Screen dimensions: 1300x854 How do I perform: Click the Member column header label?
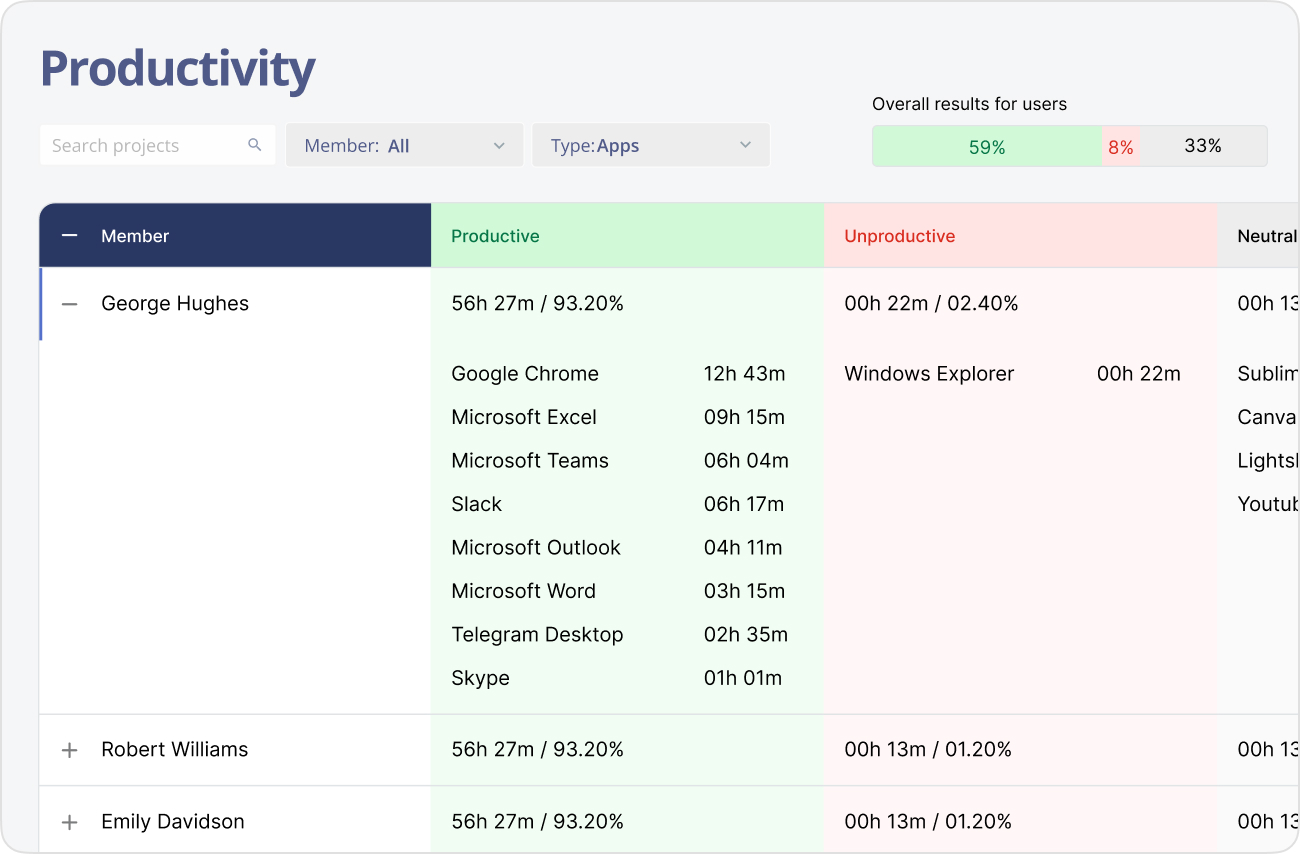pos(135,236)
